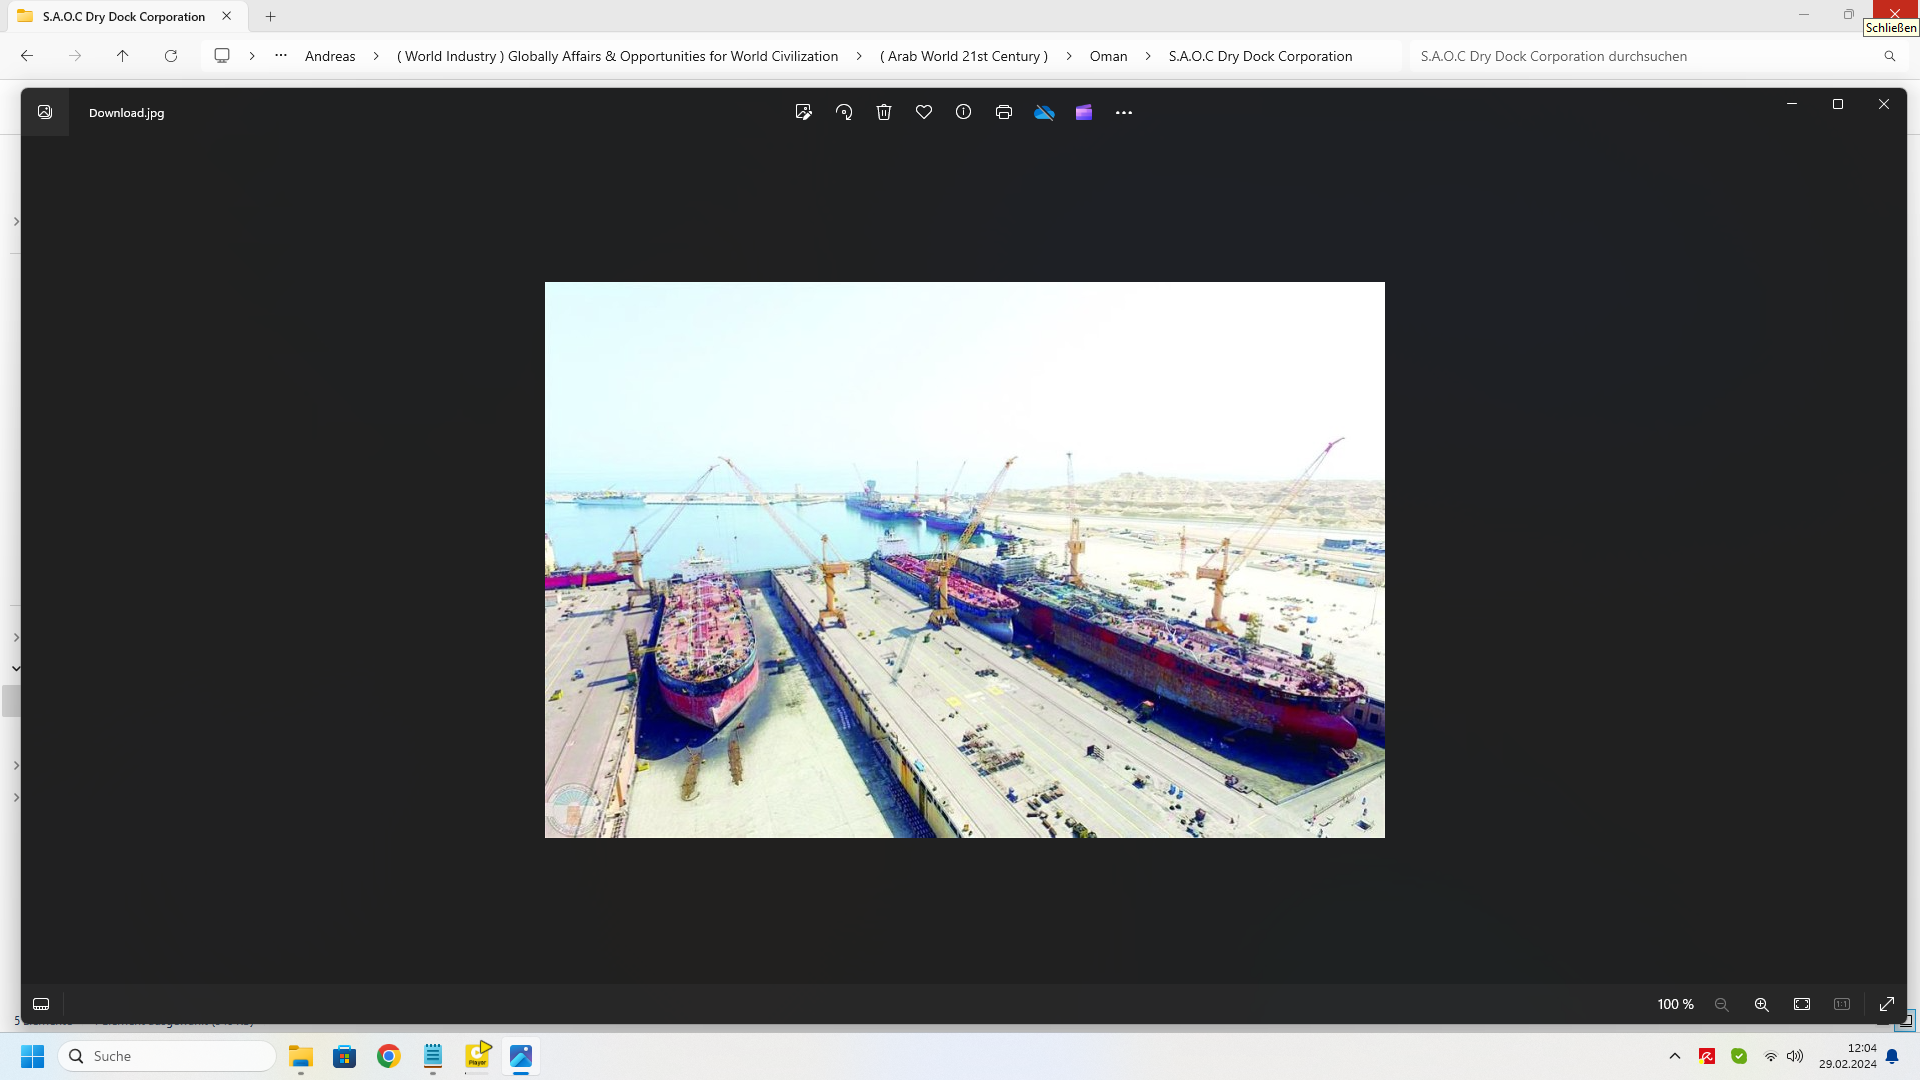The width and height of the screenshot is (1920, 1080).
Task: Launch Google Chrome from the taskbar
Action: coord(389,1056)
